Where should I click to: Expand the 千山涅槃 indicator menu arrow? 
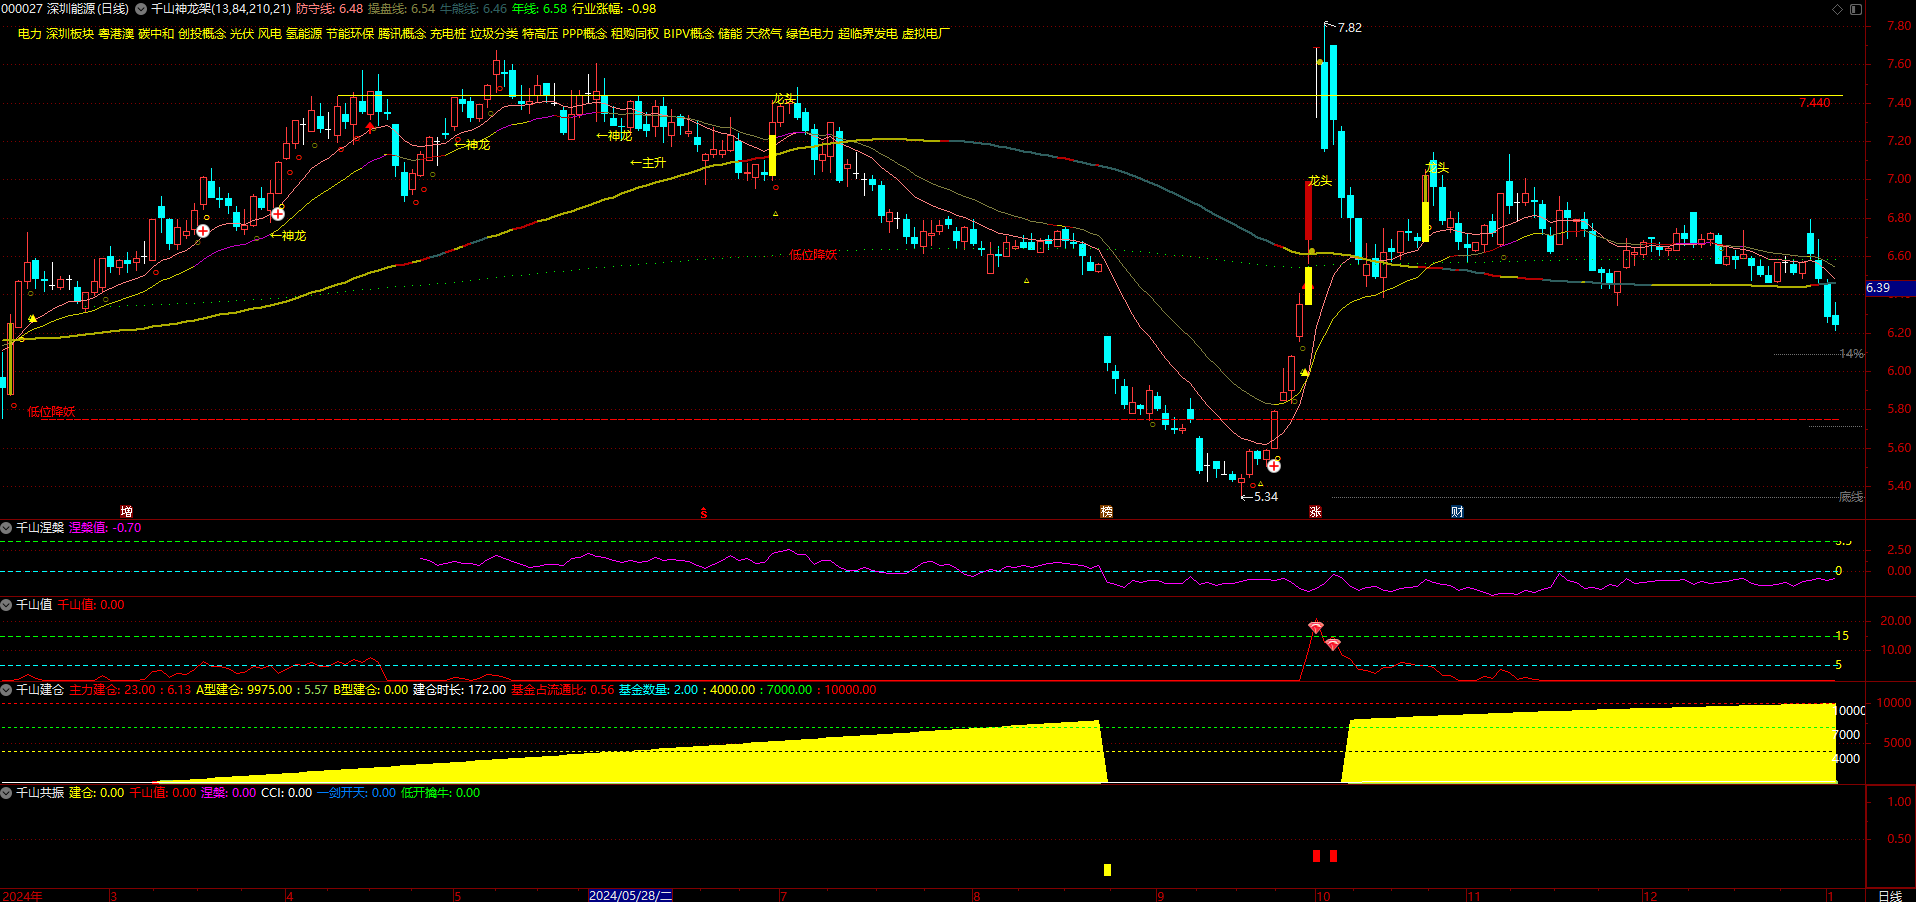tap(6, 528)
